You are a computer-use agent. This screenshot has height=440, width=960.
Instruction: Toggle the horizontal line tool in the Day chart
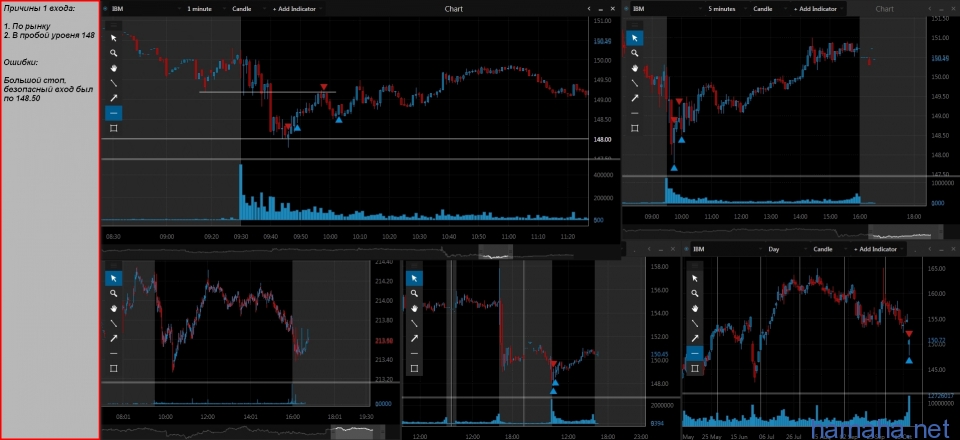(x=695, y=354)
